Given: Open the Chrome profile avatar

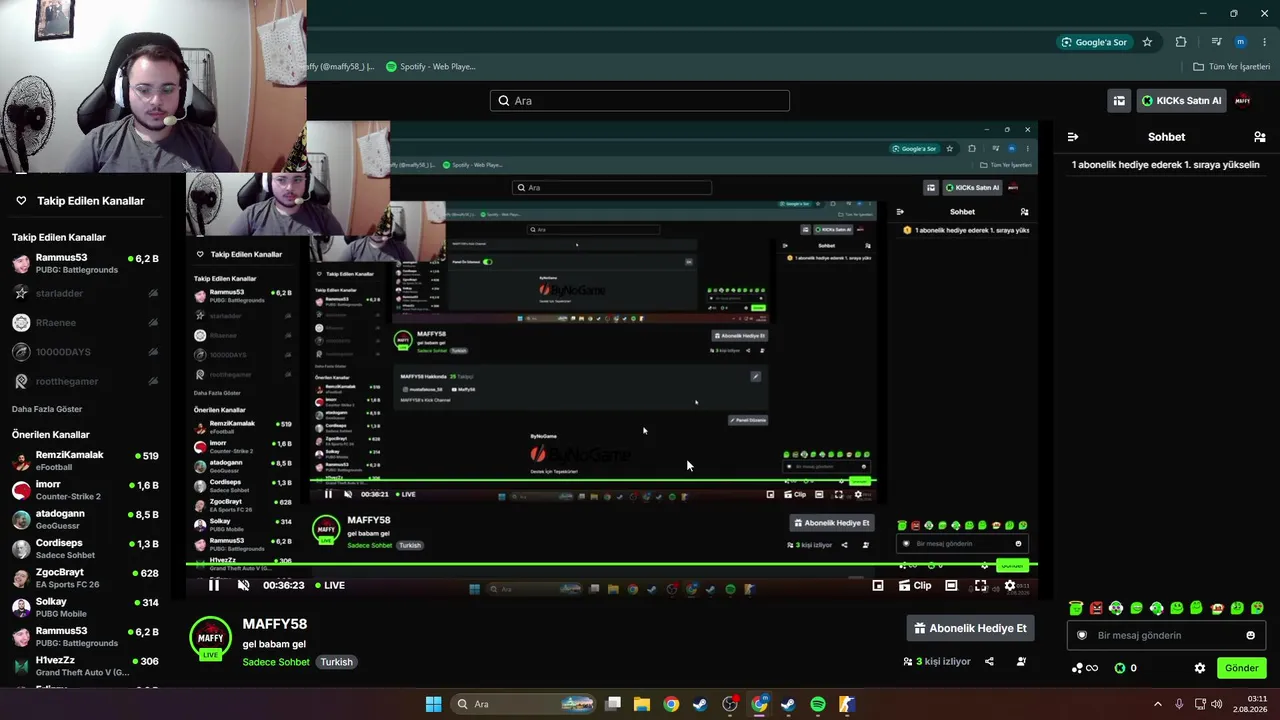Looking at the screenshot, I should tap(1240, 42).
